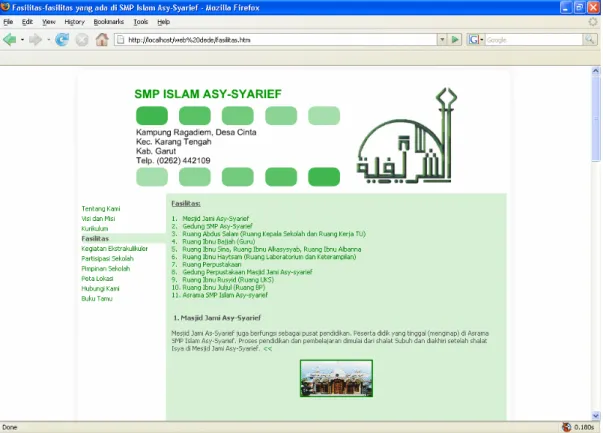Open the View menu
The image size is (603, 433).
coord(49,22)
